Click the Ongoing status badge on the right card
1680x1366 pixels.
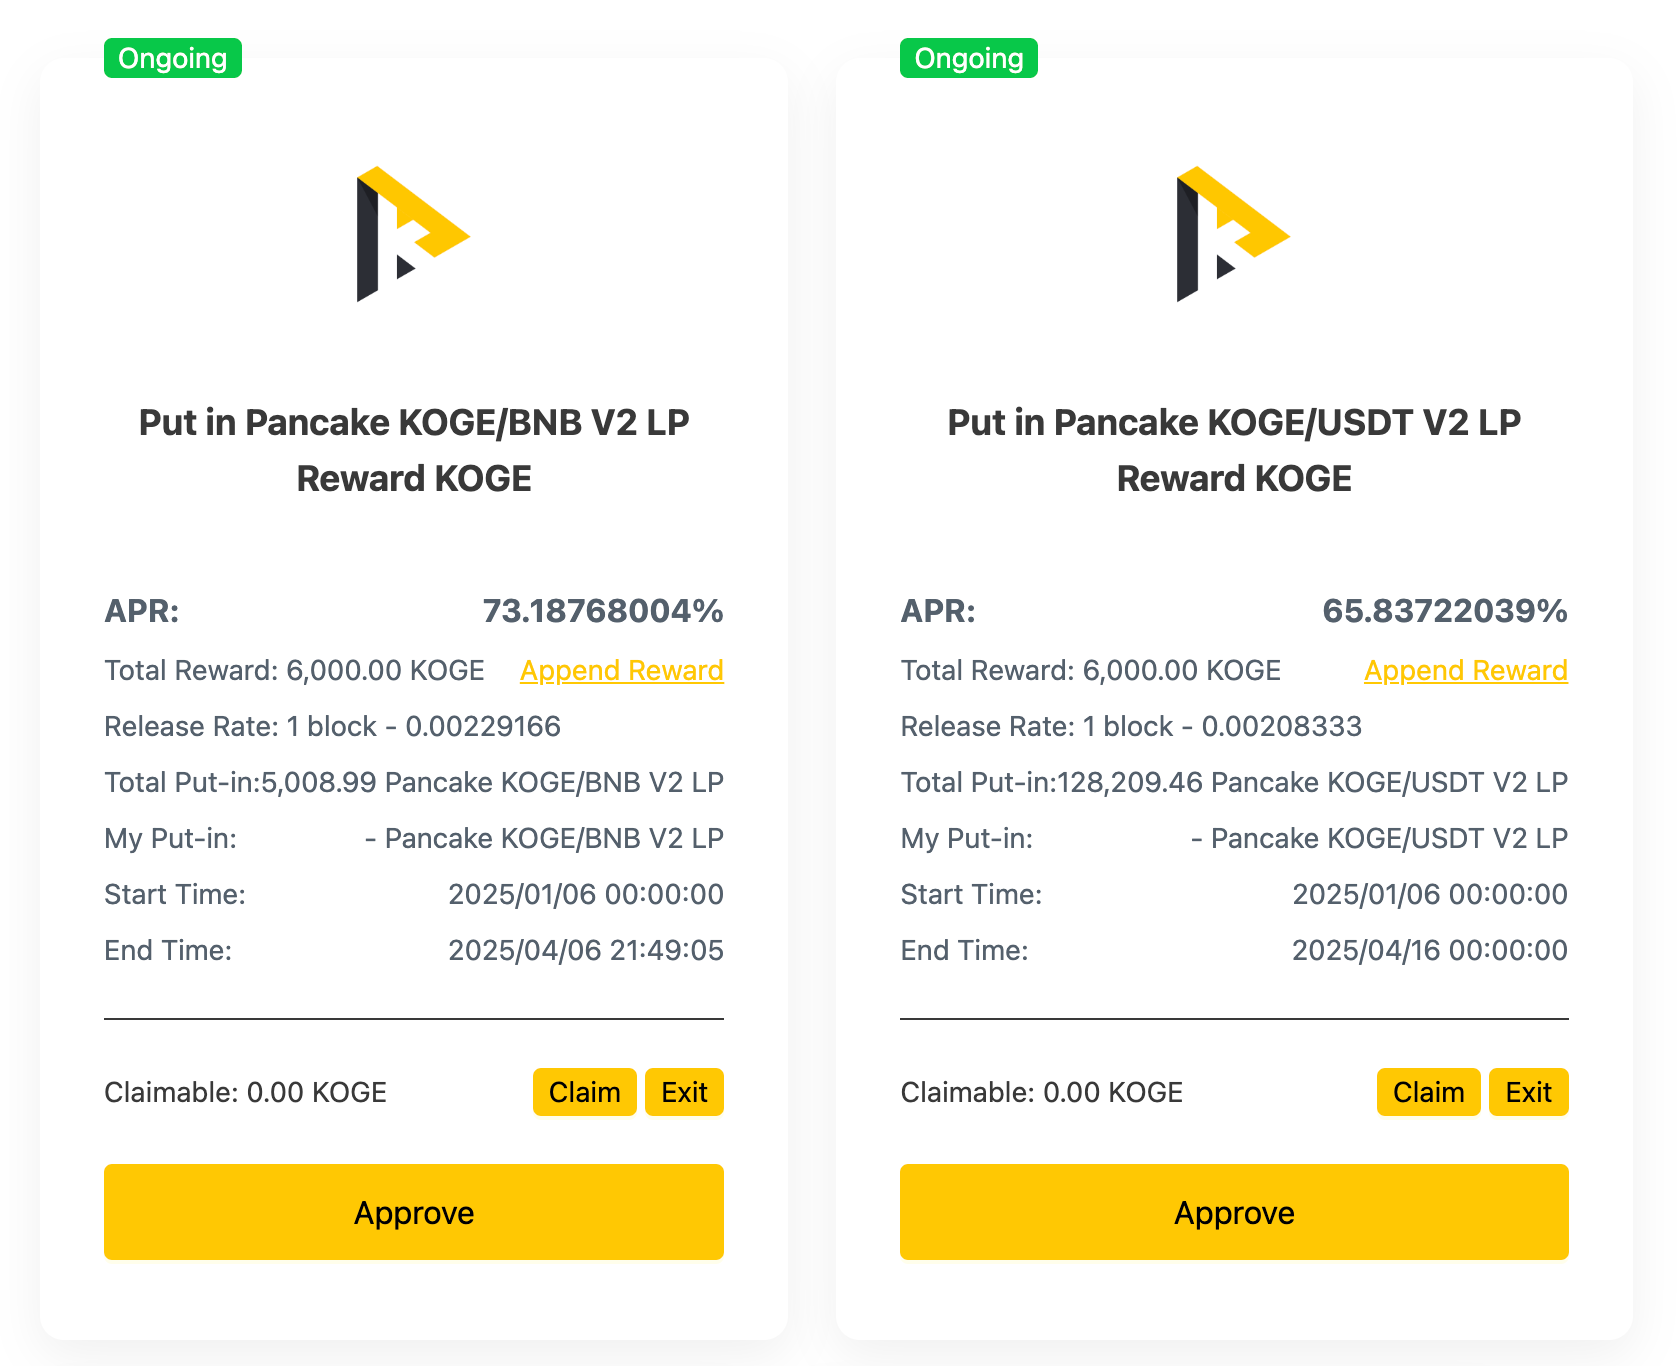click(968, 58)
